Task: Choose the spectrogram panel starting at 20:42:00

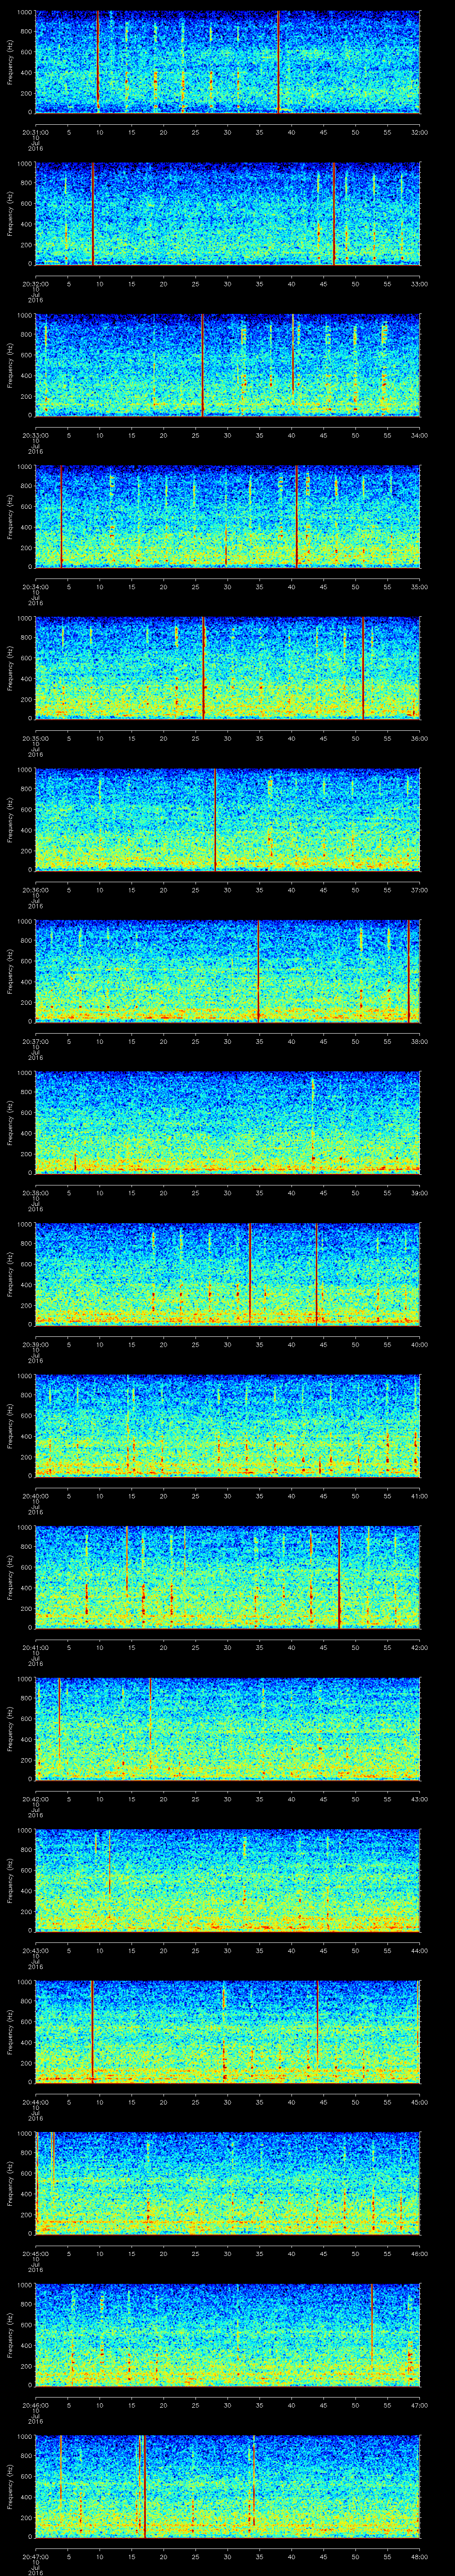Action: (x=228, y=1729)
